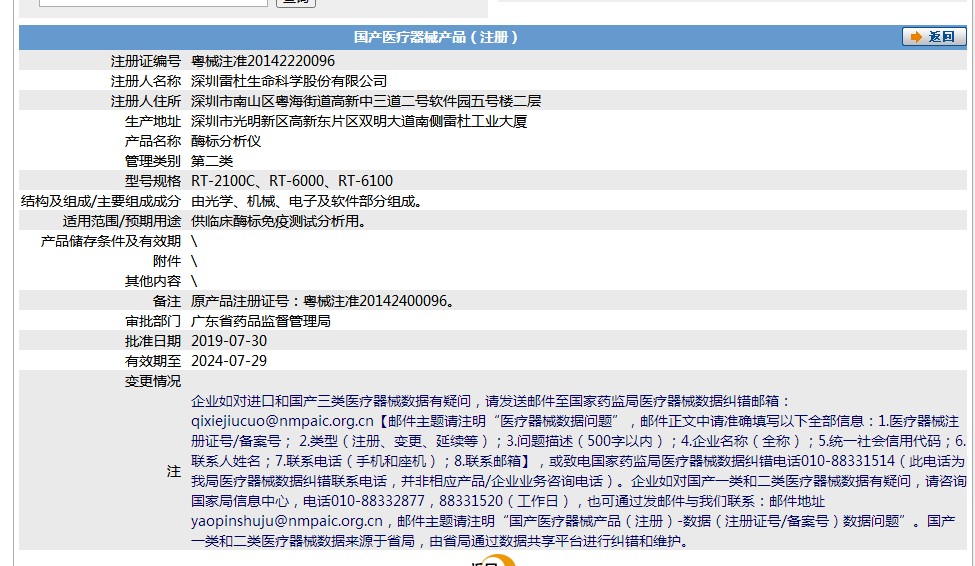Click the value 第二类
The width and height of the screenshot is (975, 566).
[x=211, y=161]
